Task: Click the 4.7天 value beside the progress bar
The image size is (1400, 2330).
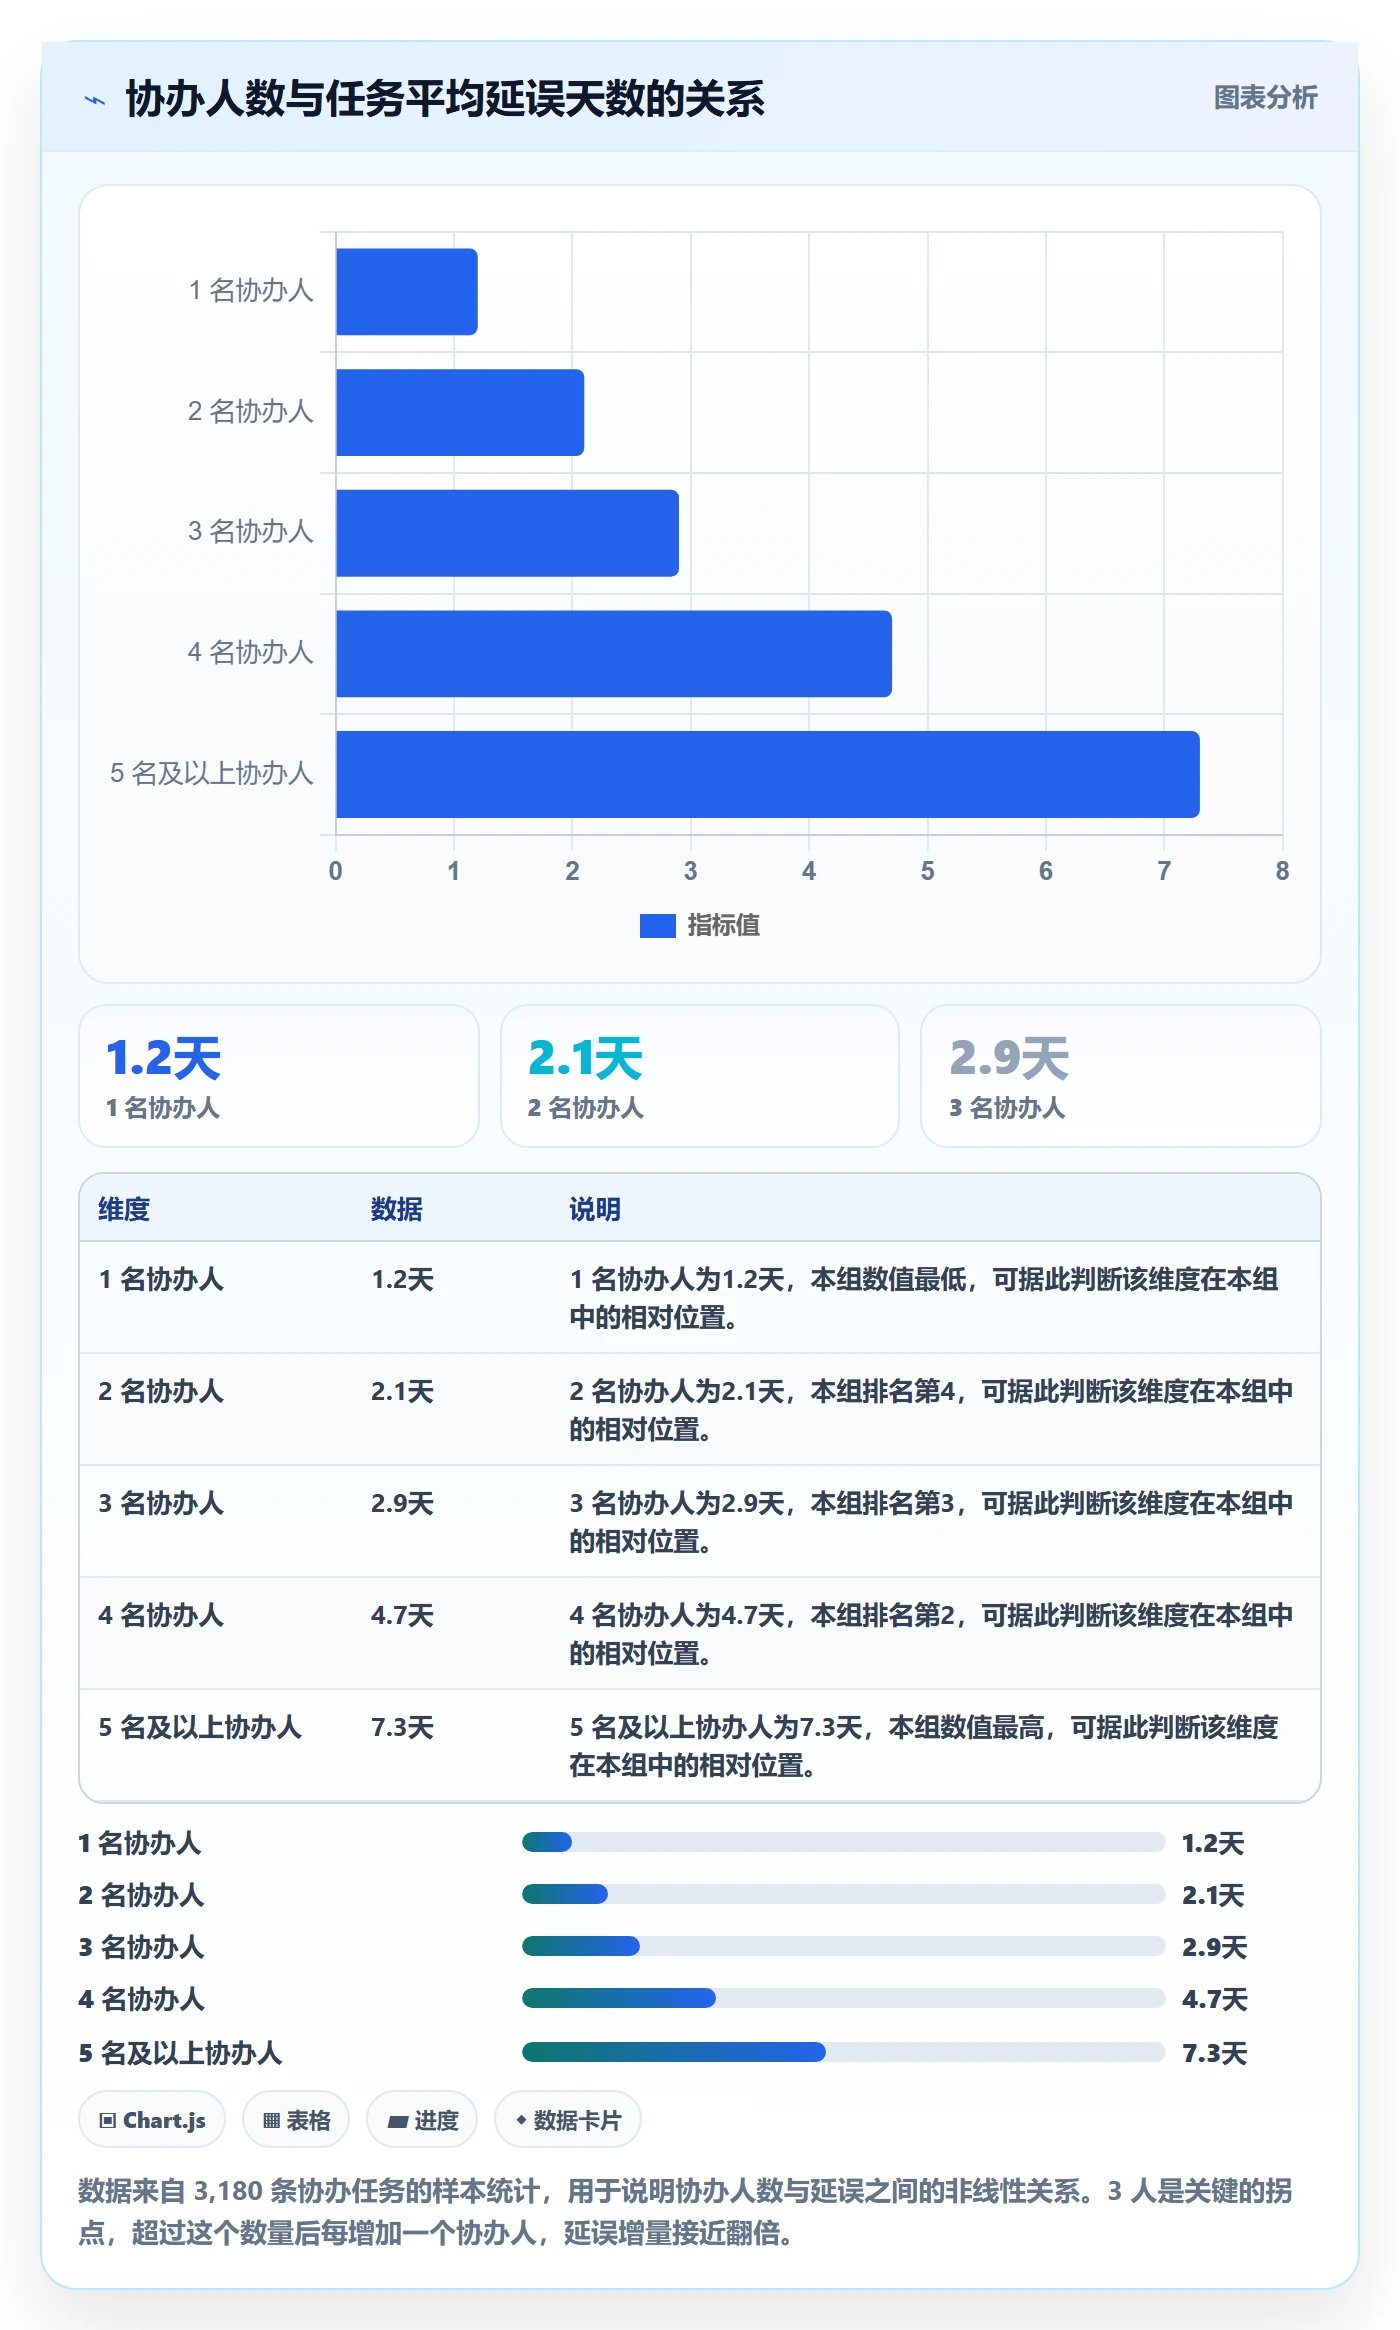Action: point(1215,1999)
